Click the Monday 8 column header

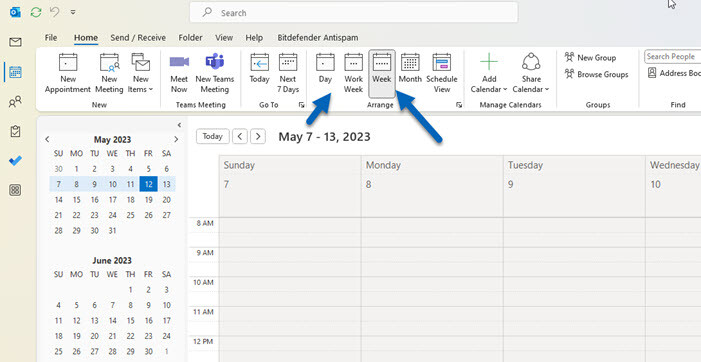pyautogui.click(x=432, y=186)
